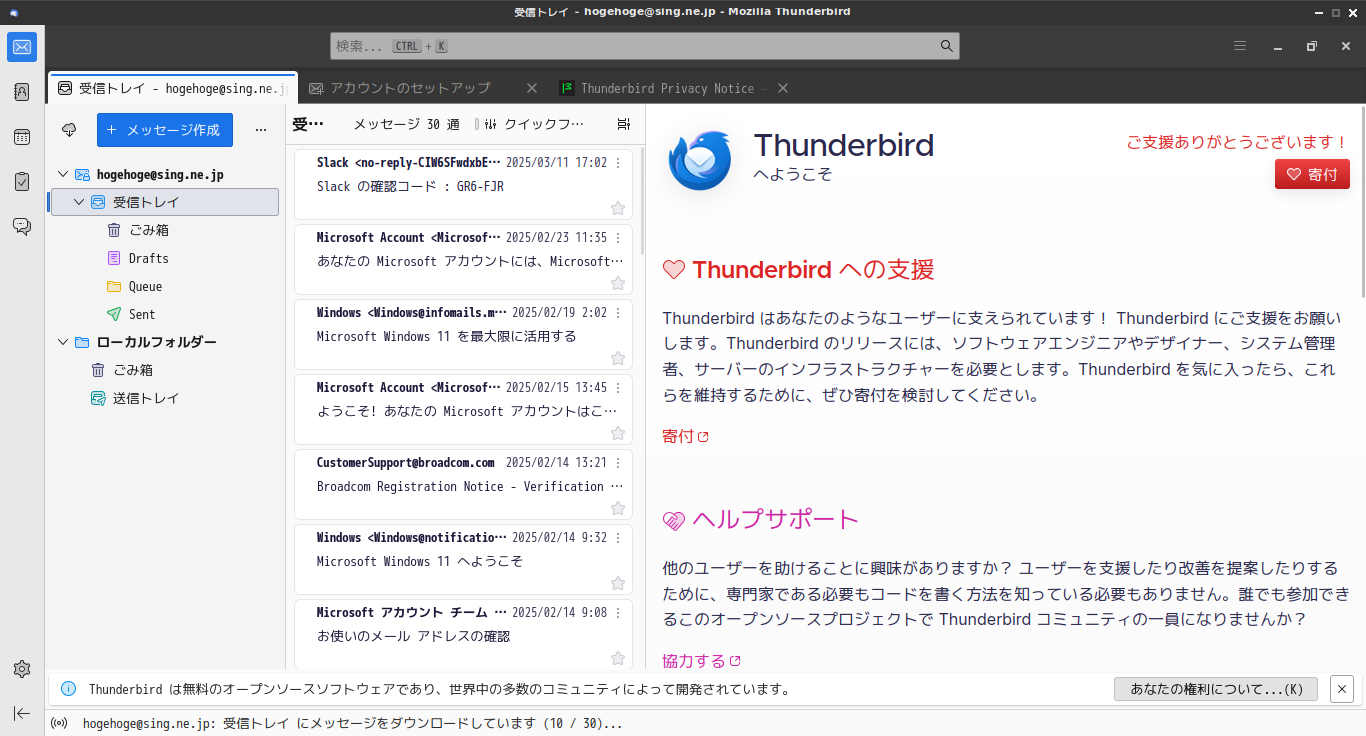Select the 受信トレイ folder row
Screen dimensions: 1366x736
point(165,202)
